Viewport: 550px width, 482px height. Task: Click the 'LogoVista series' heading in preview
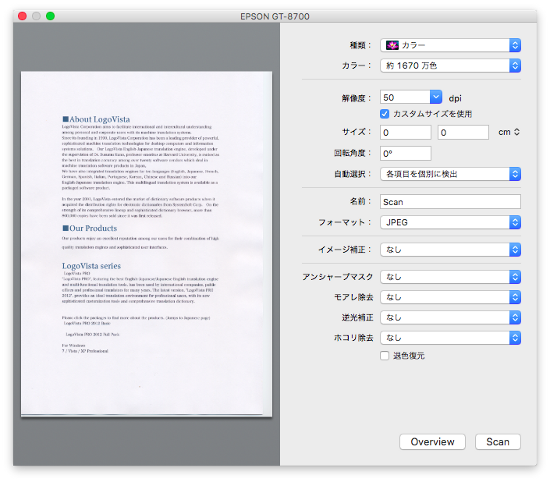click(92, 266)
